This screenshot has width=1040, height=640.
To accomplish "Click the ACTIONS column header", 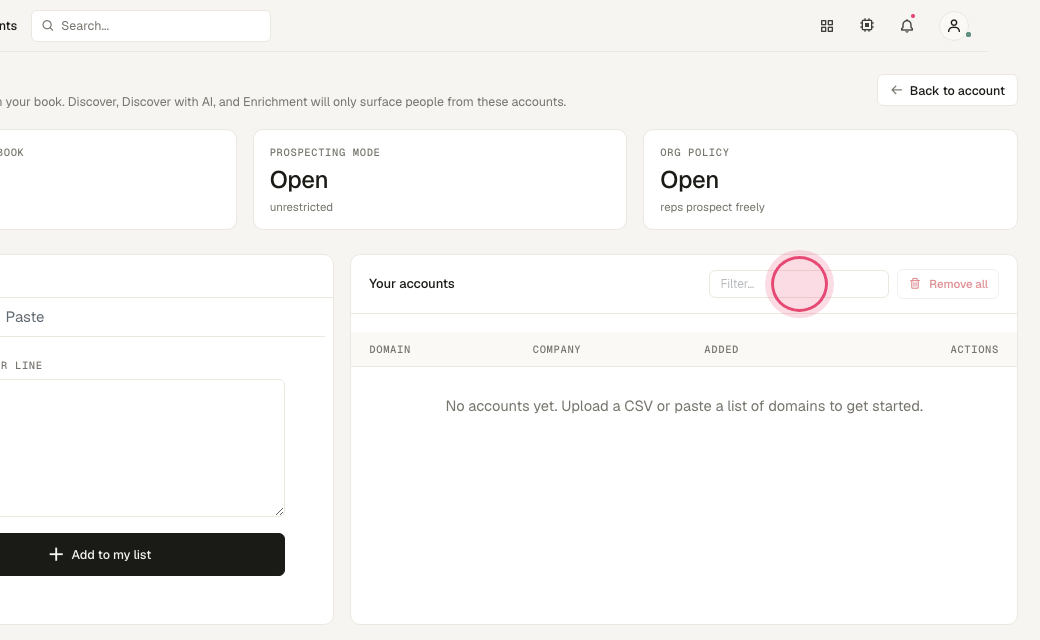I will pos(974,350).
